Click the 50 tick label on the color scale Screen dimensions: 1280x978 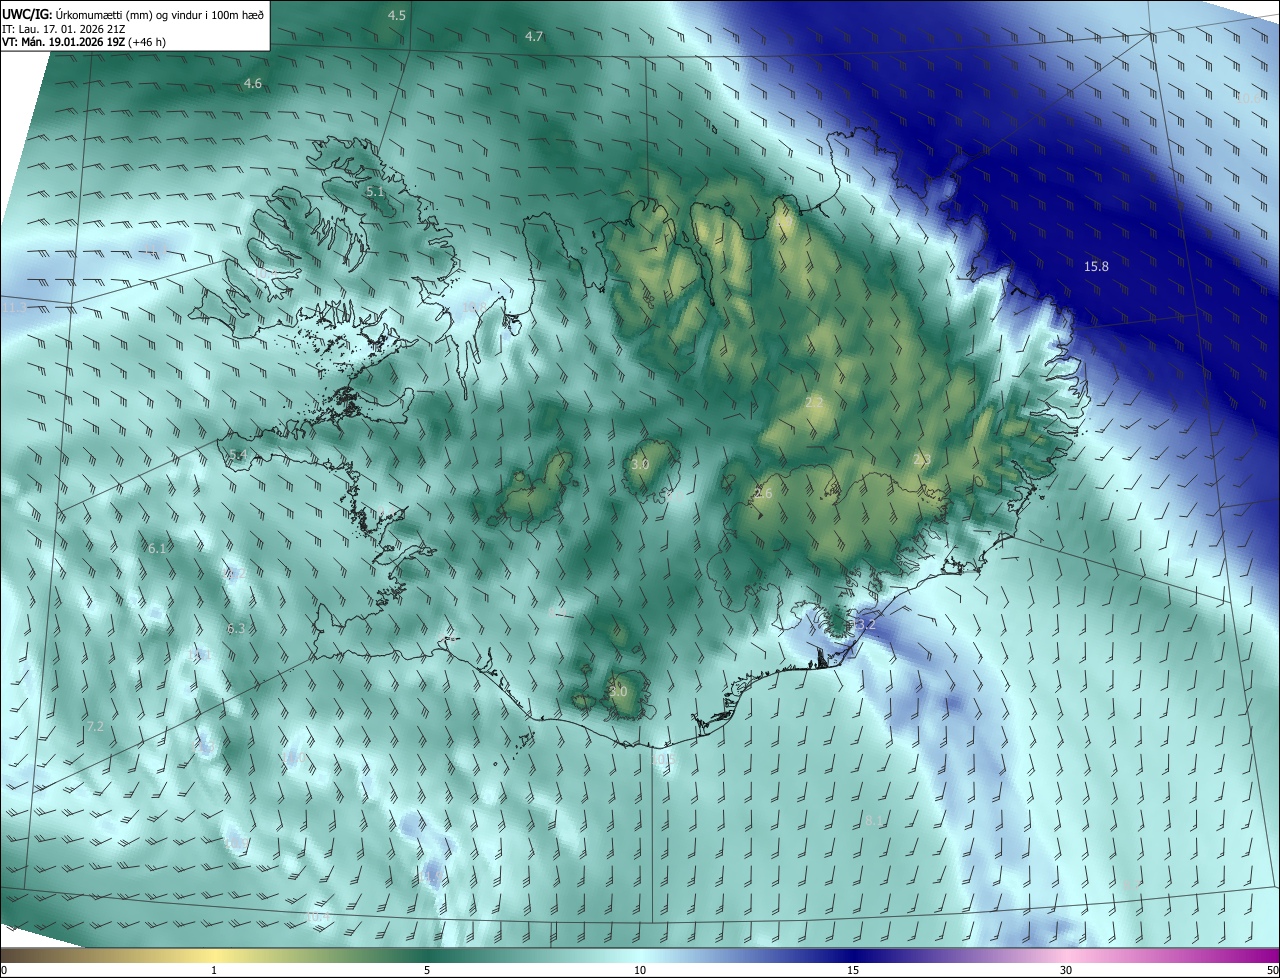click(1271, 971)
